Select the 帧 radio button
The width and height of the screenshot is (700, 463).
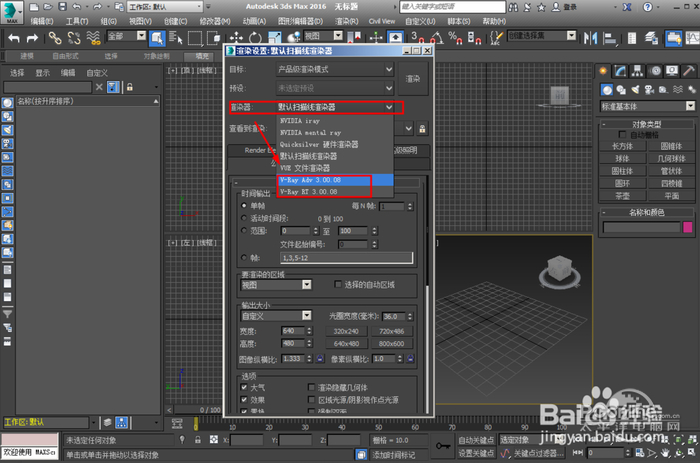tap(244, 258)
